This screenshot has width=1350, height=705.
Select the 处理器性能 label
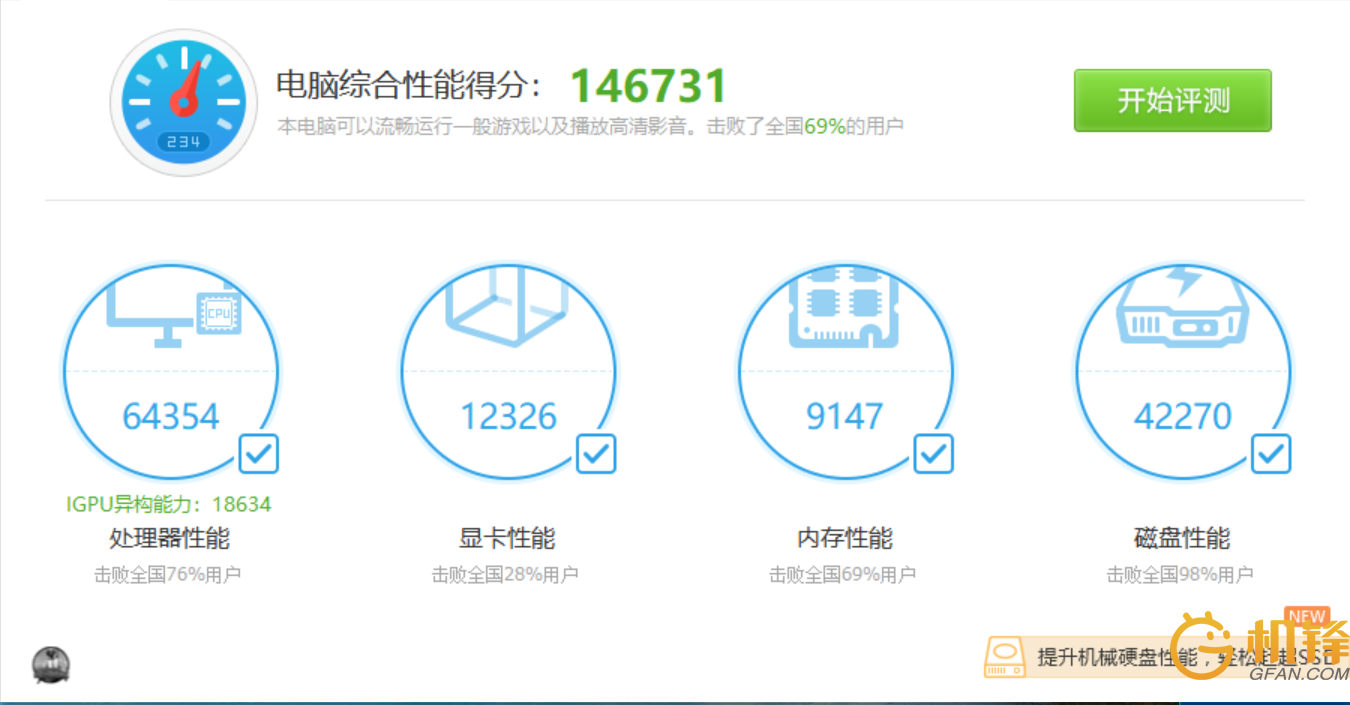pos(169,538)
